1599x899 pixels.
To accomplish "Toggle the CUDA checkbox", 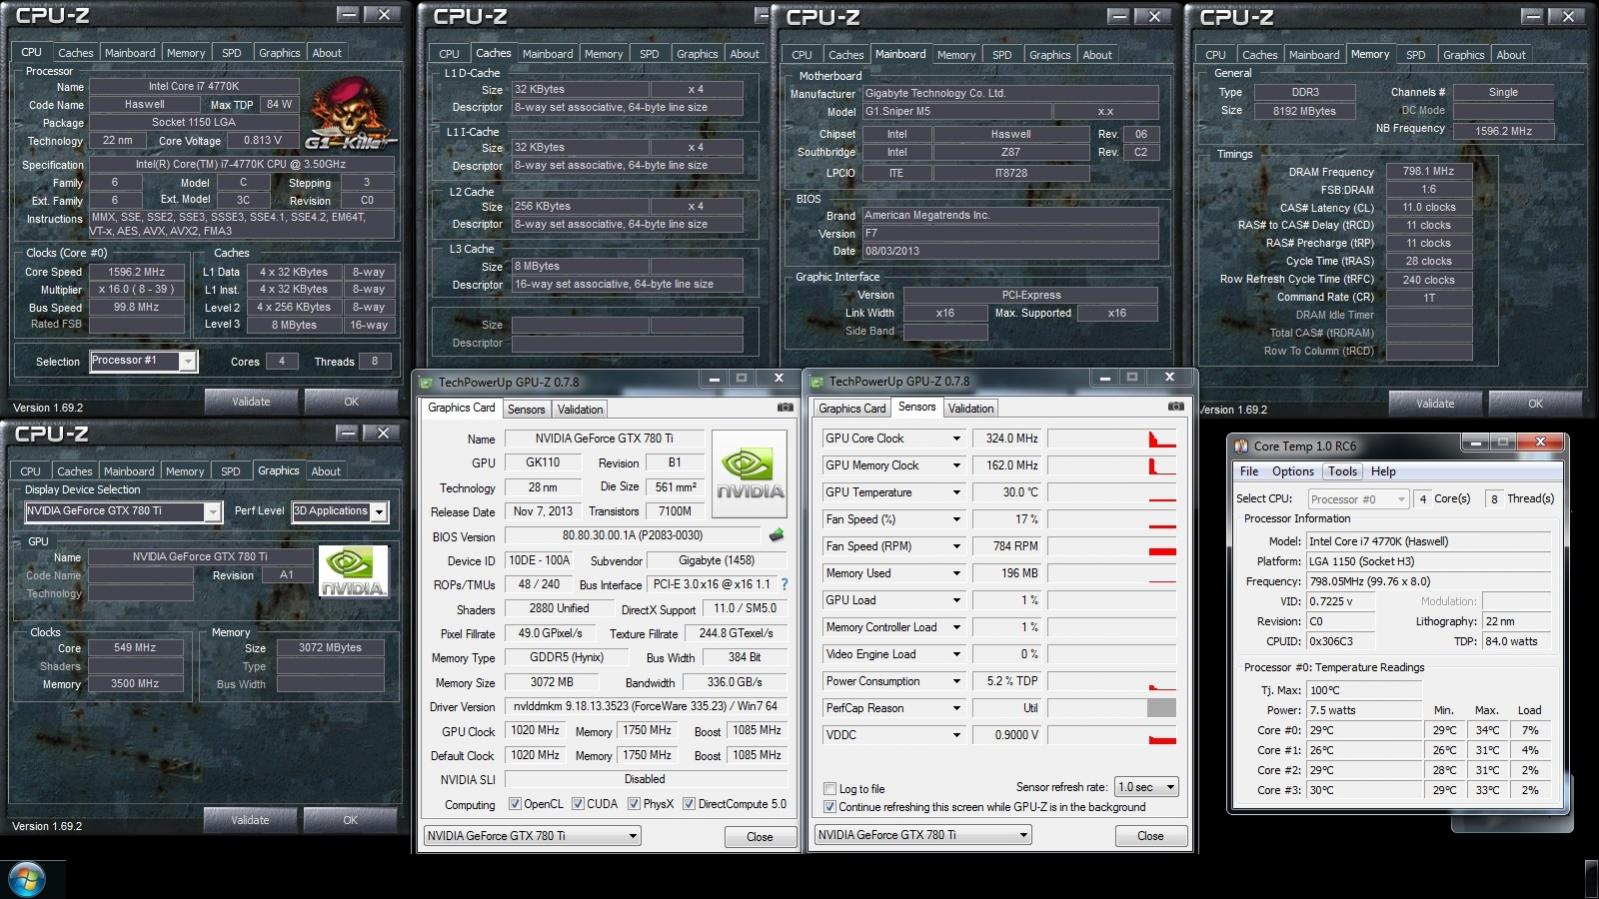I will pyautogui.click(x=578, y=804).
